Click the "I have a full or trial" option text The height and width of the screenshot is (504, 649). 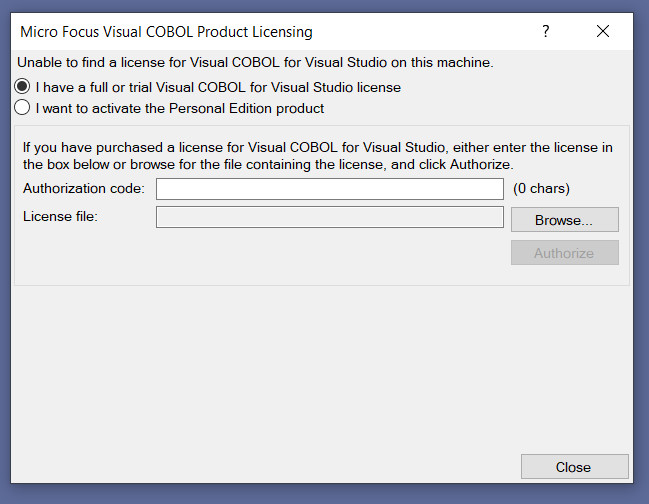(218, 87)
